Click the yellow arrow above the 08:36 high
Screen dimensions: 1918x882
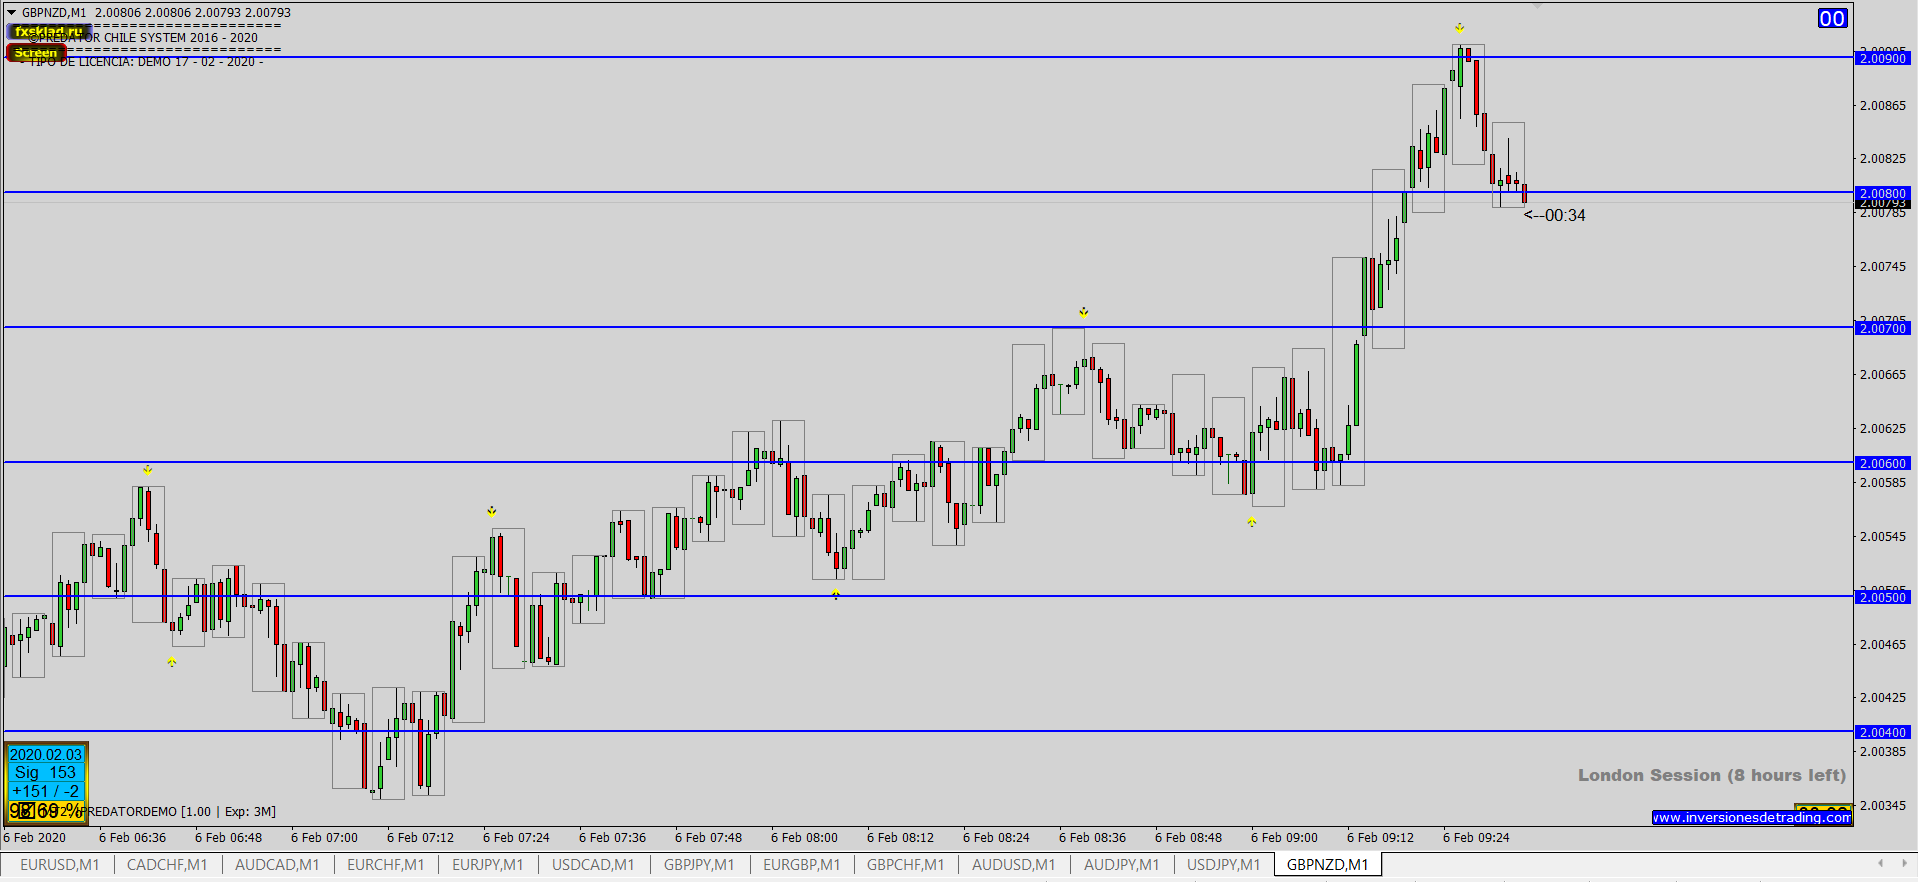click(x=1083, y=312)
